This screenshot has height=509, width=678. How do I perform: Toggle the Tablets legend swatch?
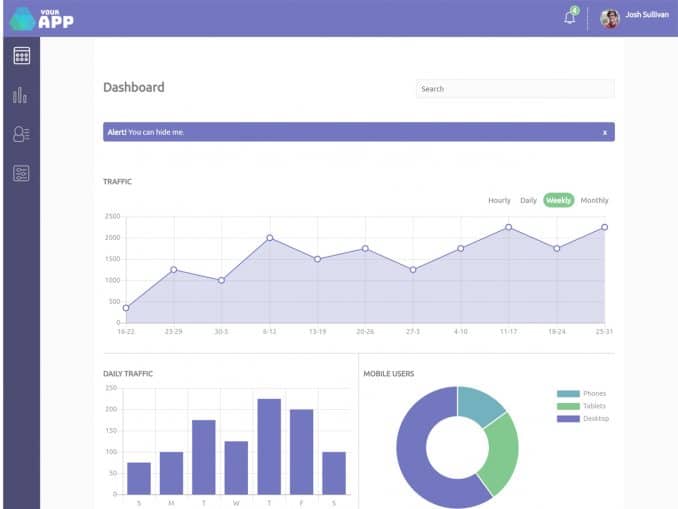(x=568, y=406)
